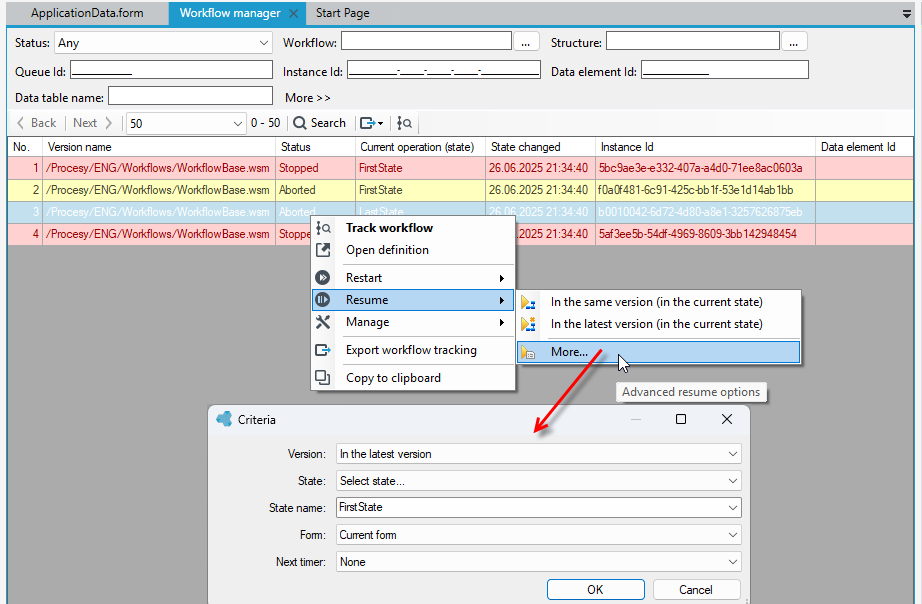
Task: Expand the Version dropdown in Criteria
Action: click(x=733, y=454)
